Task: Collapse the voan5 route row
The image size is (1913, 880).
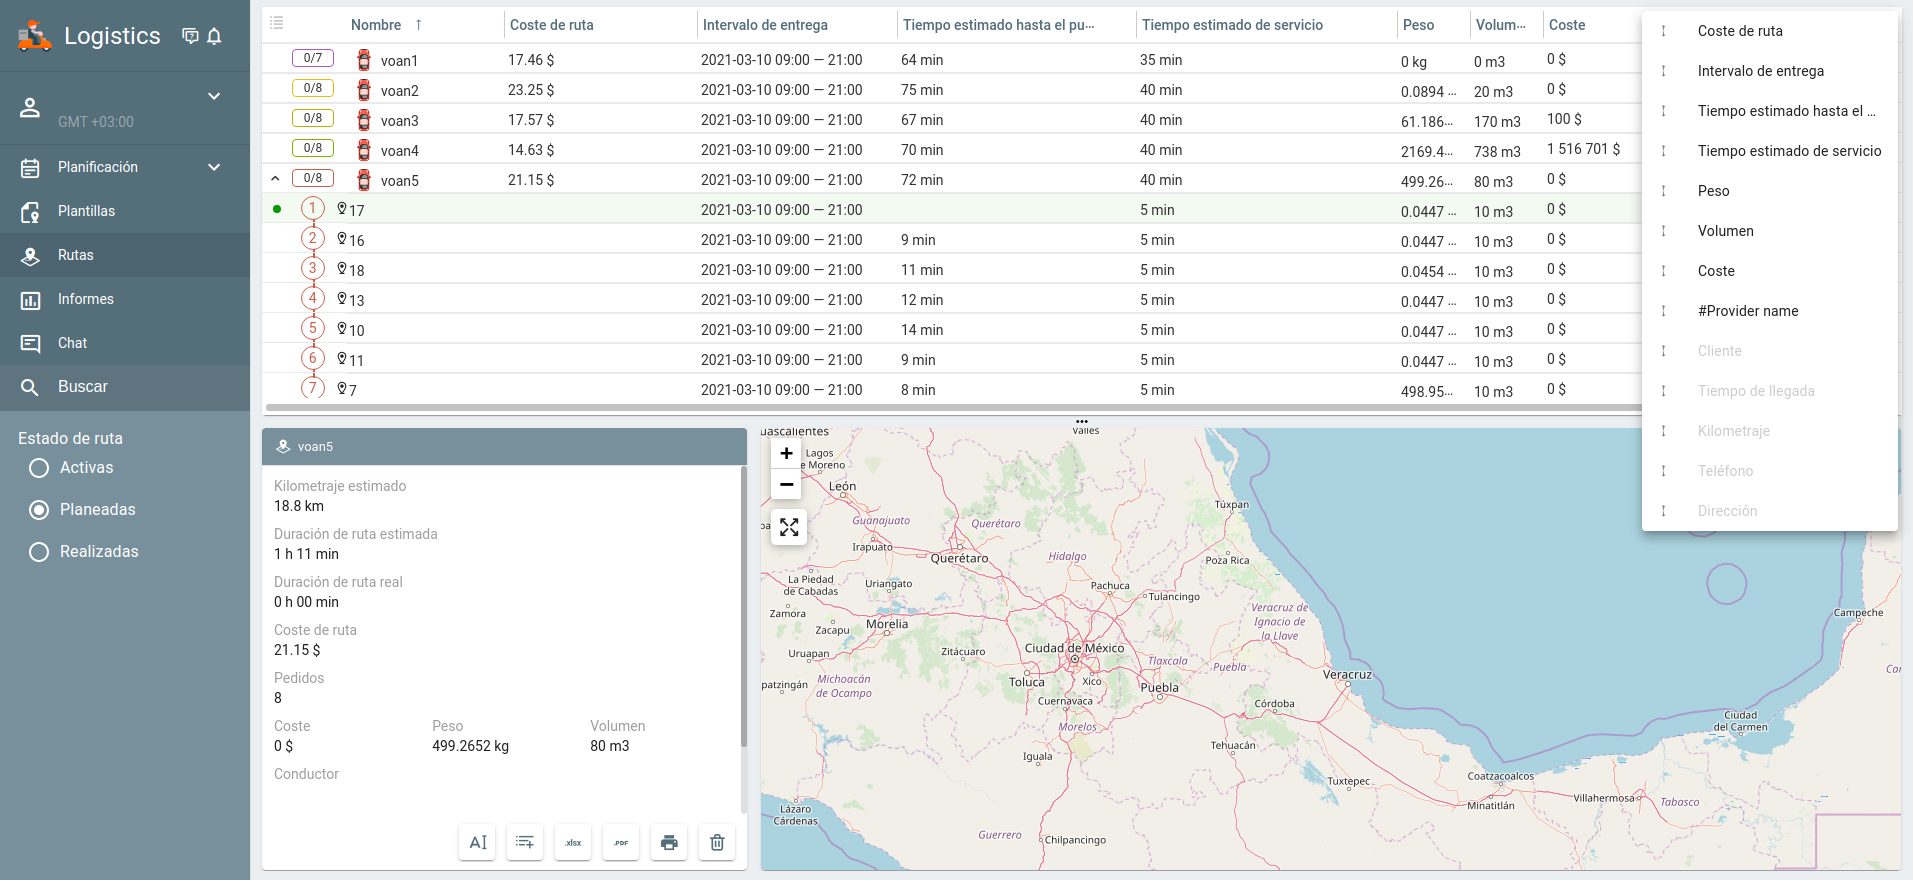Action: [x=275, y=179]
